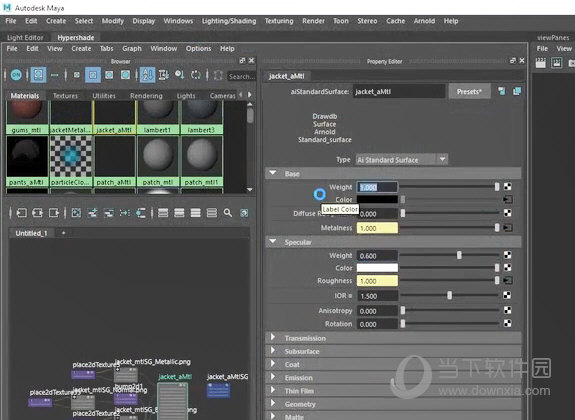Open the Hypershade Tabs menu
Image resolution: width=575 pixels, height=420 pixels.
click(106, 48)
